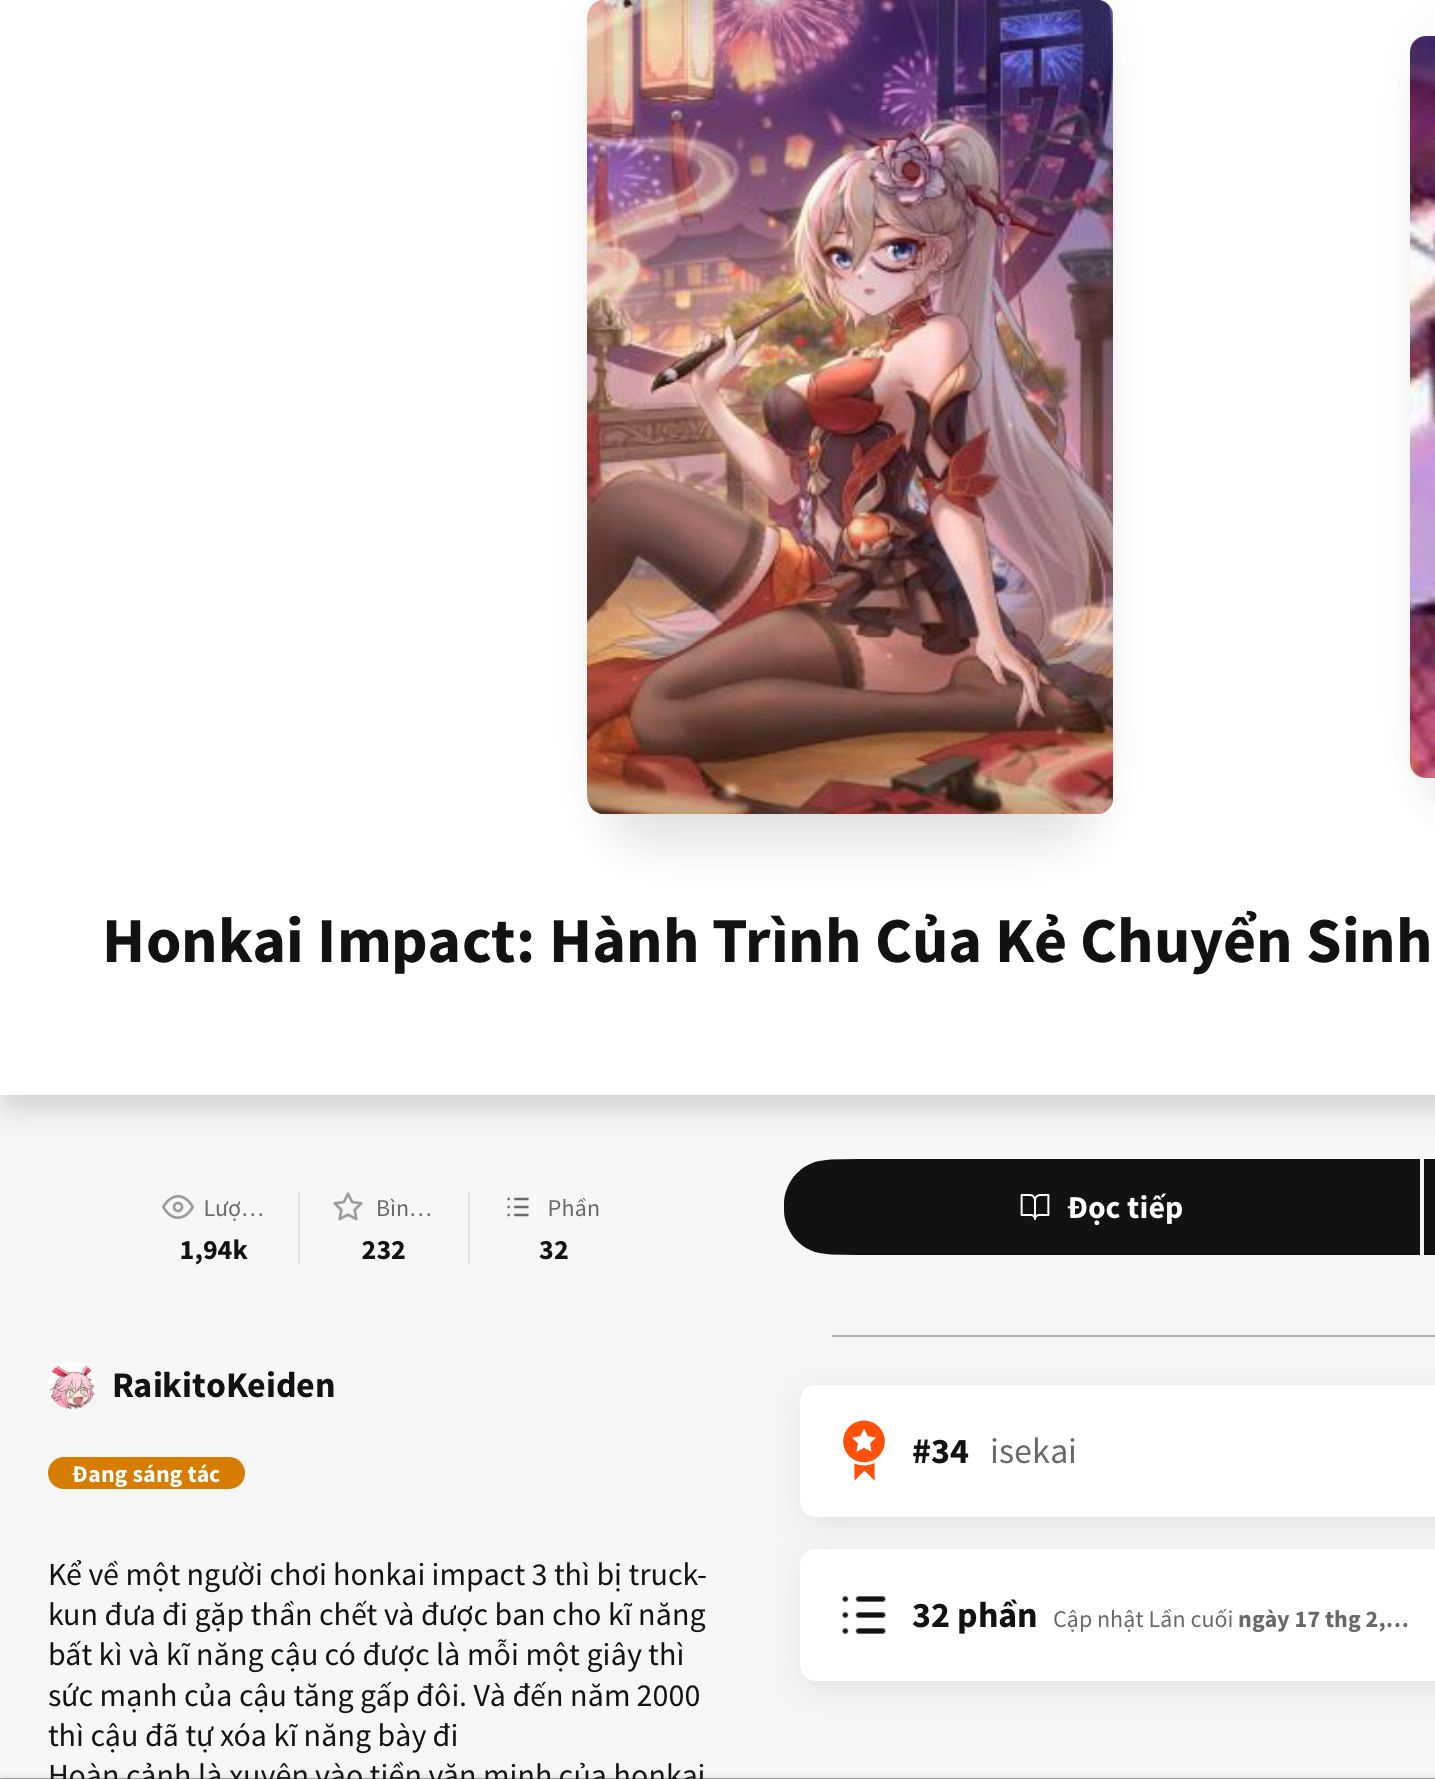Expand the 32 phần chapter list
This screenshot has height=1779, width=1435.
tap(1117, 1615)
